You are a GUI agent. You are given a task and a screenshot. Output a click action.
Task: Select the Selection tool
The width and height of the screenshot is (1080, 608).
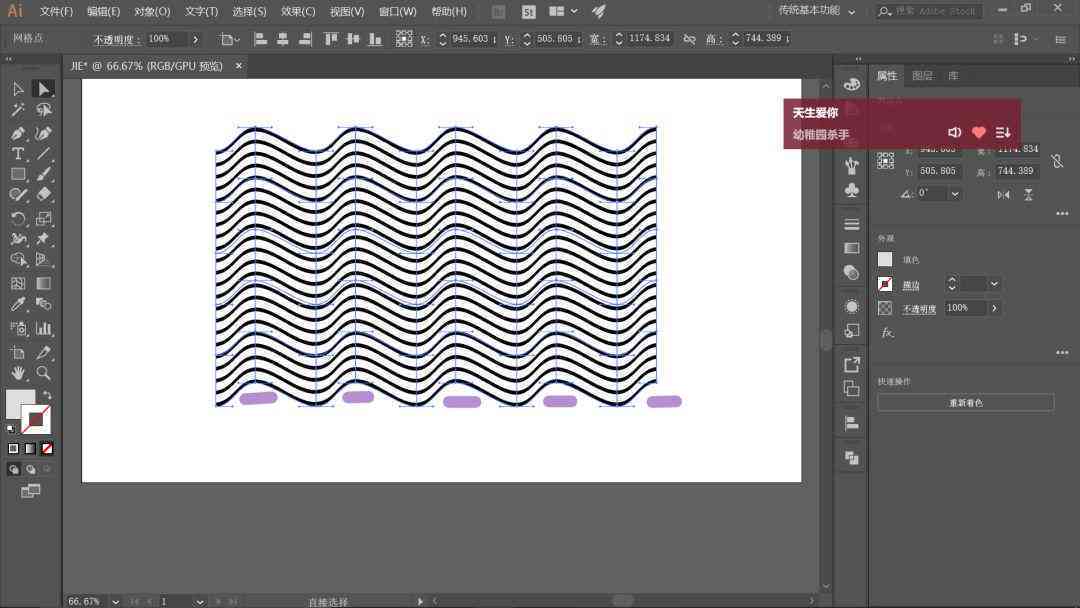click(x=18, y=89)
